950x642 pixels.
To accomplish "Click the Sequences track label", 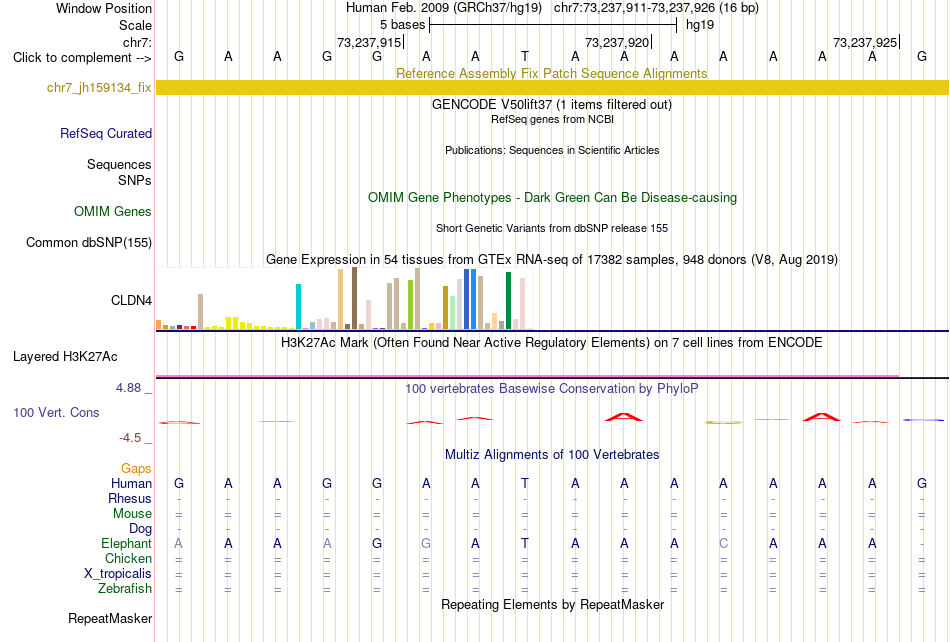I will (119, 164).
